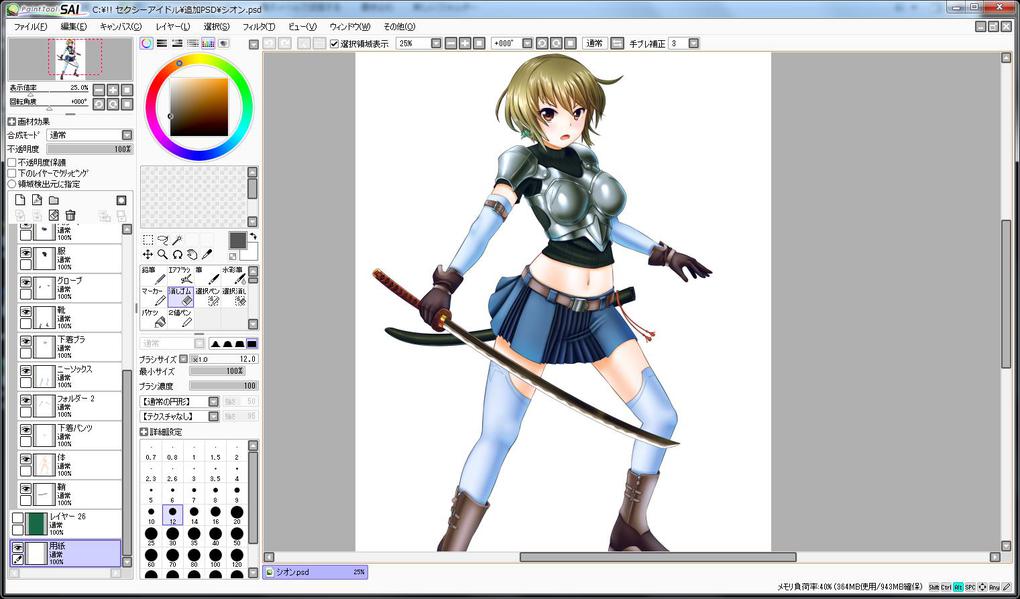Create a new normal layer
1020x599 pixels.
pos(20,200)
